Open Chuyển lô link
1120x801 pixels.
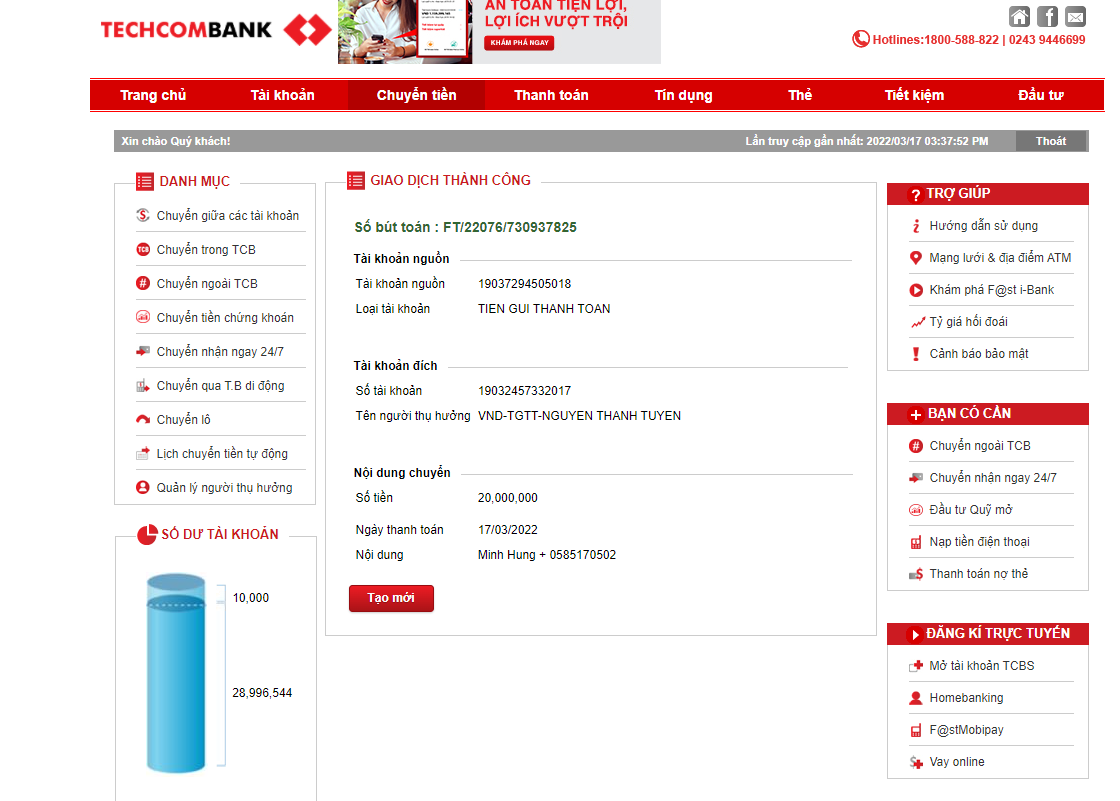(184, 419)
